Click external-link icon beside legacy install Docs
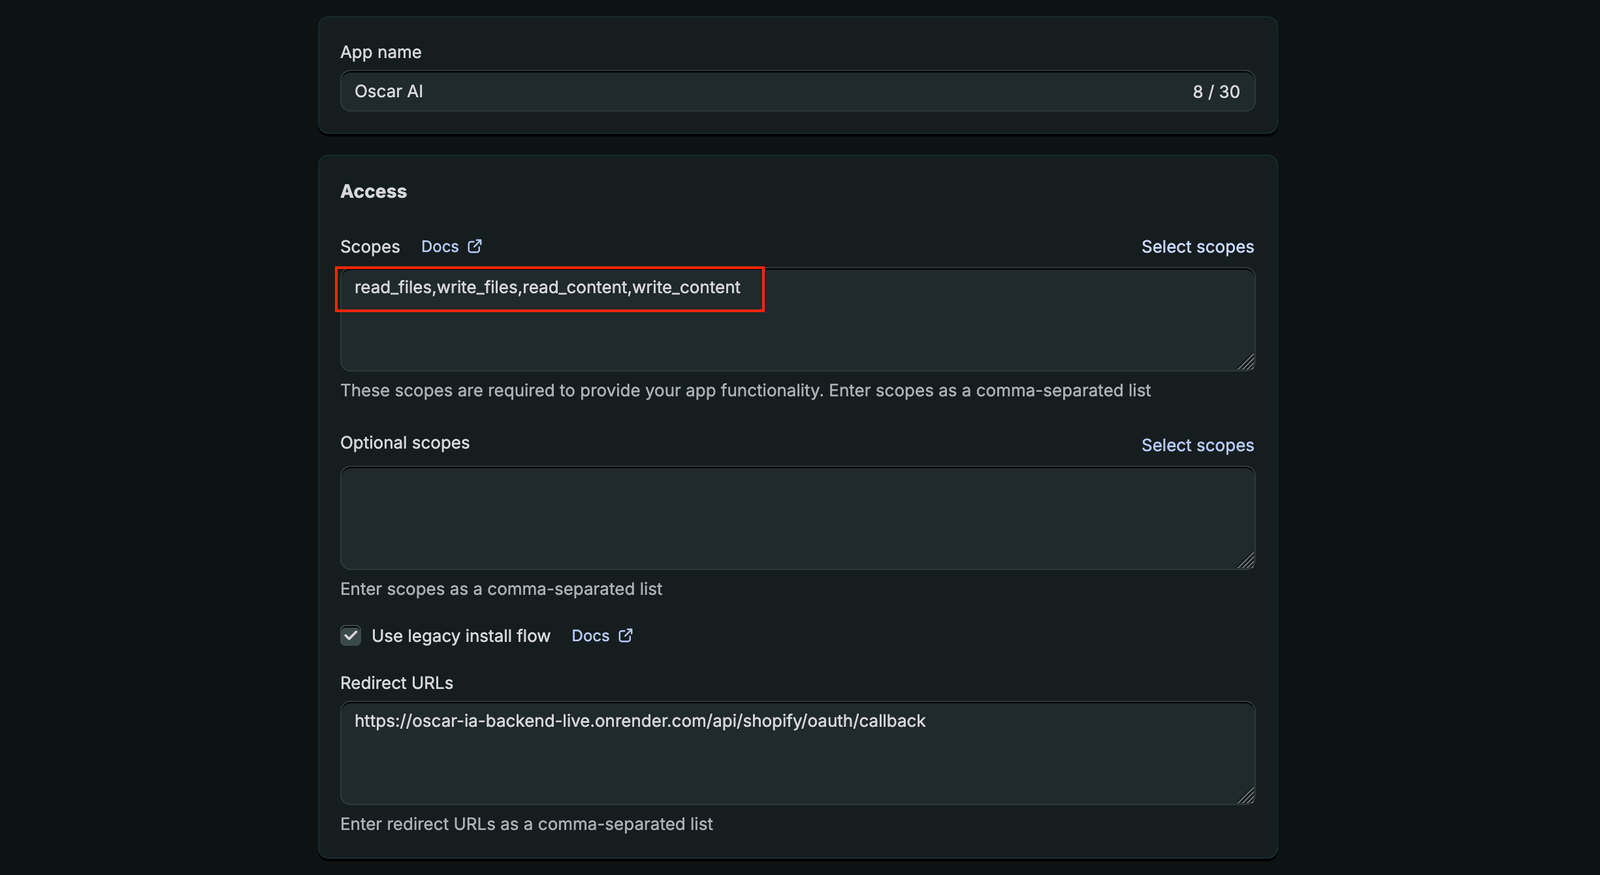 tap(626, 635)
